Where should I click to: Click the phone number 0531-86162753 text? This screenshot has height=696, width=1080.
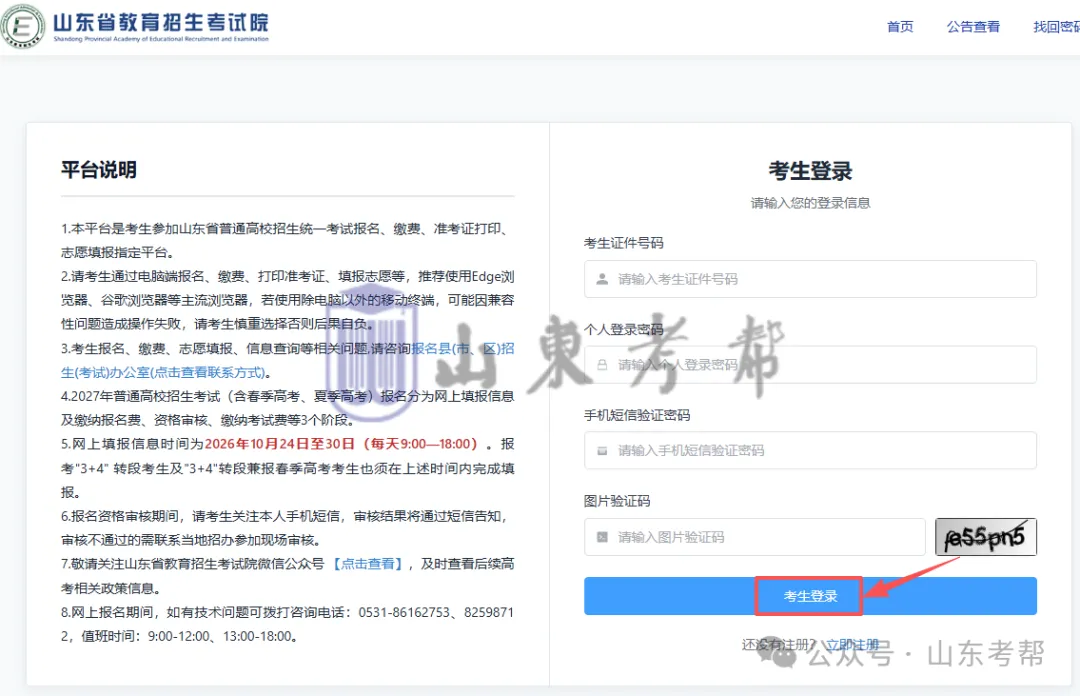[404, 612]
